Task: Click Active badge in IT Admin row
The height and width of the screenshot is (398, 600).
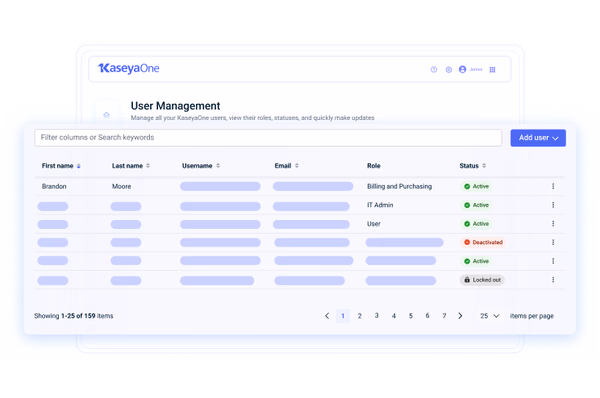Action: 476,205
